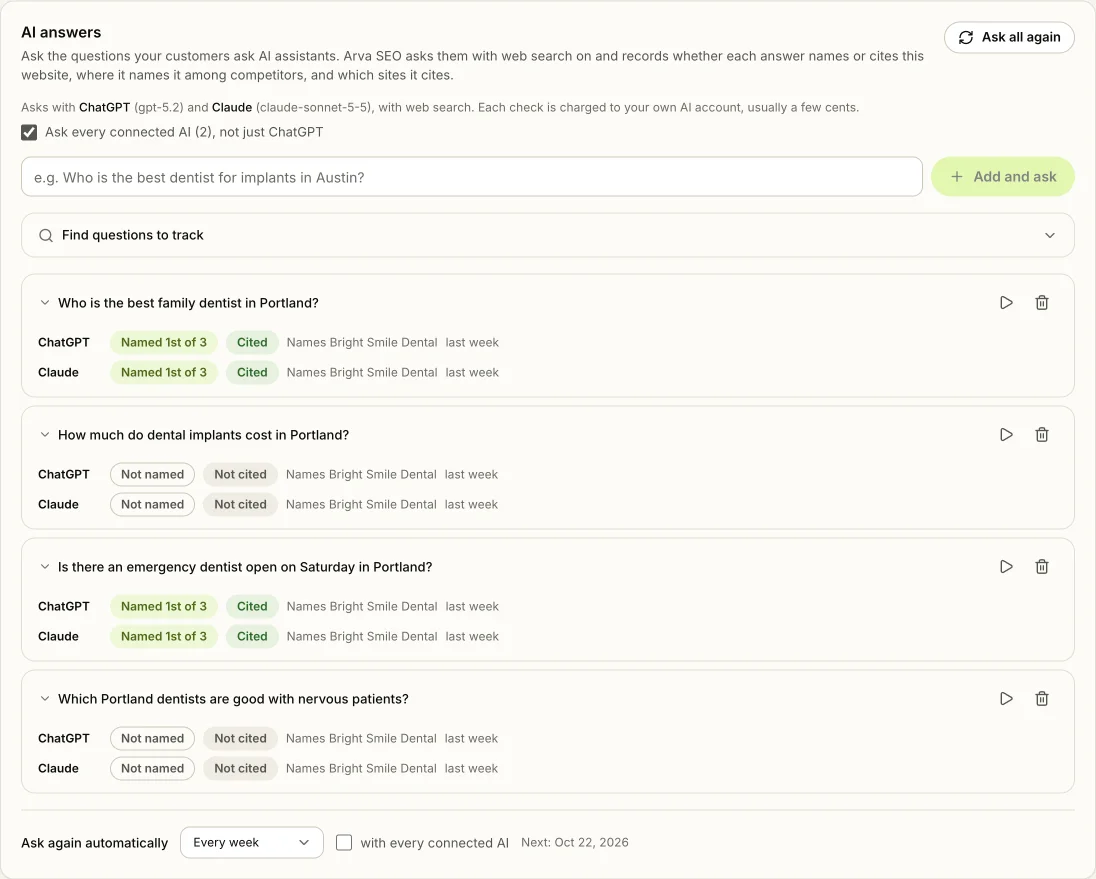This screenshot has width=1096, height=879.
Task: Click Claude 'last week' under emergency dentist
Action: tap(473, 637)
